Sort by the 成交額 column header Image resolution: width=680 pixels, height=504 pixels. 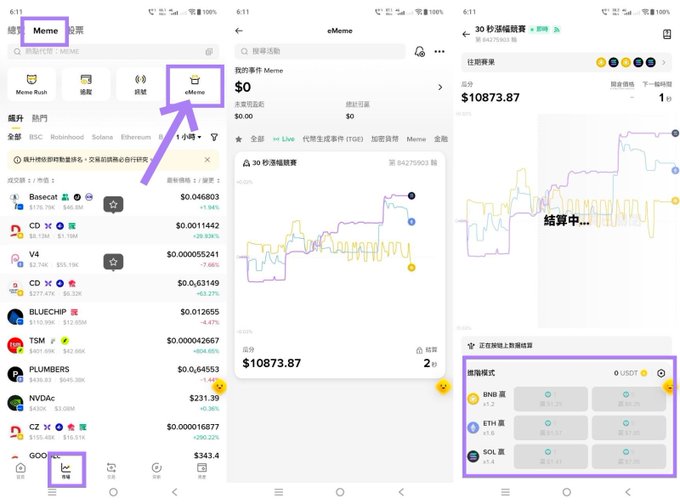[x=17, y=180]
